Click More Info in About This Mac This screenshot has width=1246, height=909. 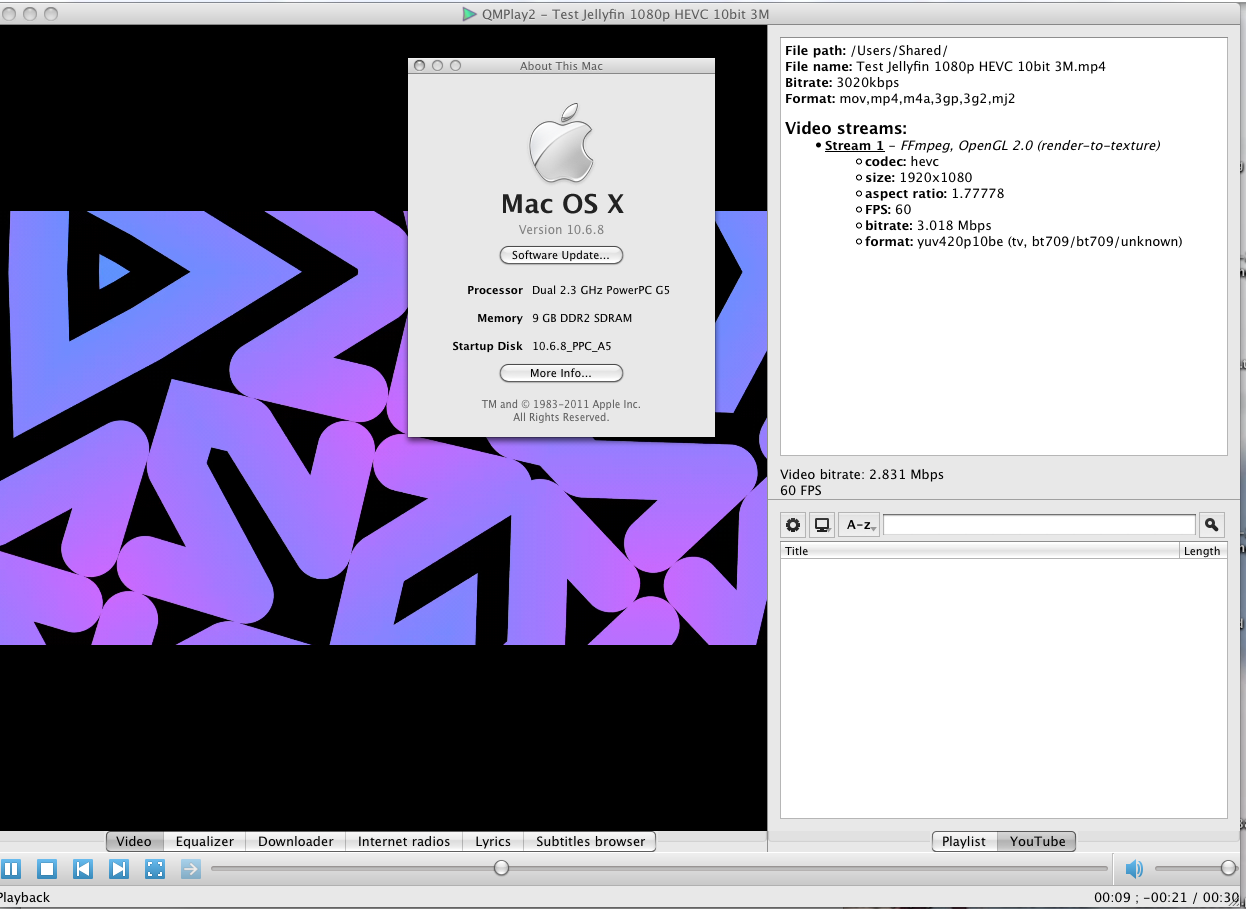click(561, 373)
